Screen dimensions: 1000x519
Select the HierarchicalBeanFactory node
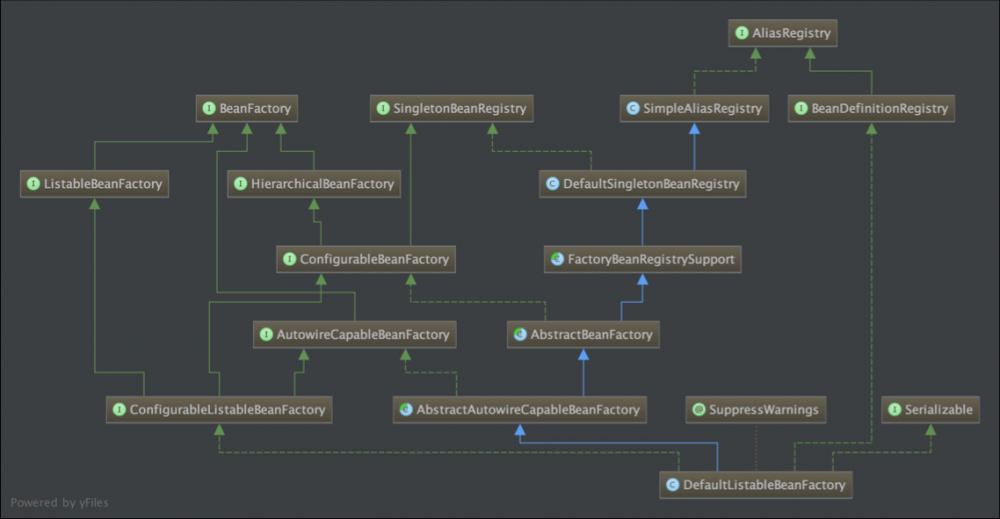click(x=314, y=184)
